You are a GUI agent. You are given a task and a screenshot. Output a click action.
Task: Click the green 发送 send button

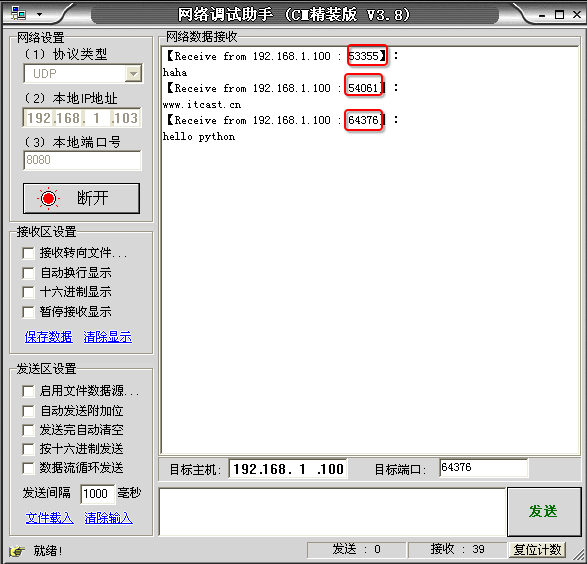tap(543, 512)
